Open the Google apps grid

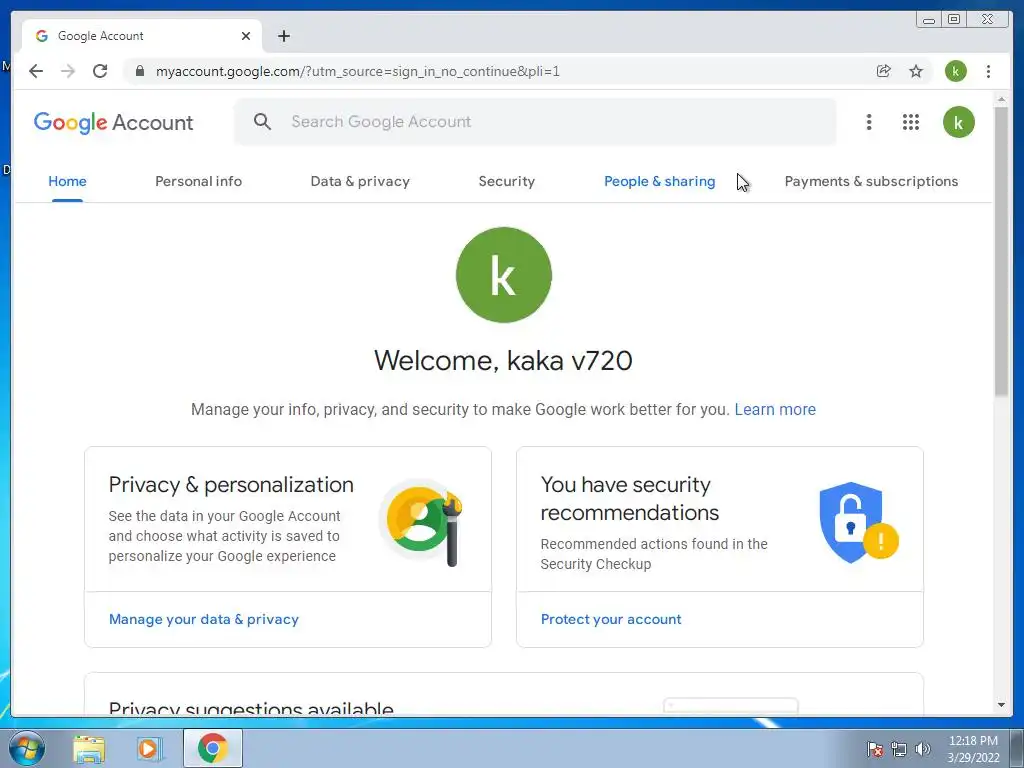coord(911,122)
